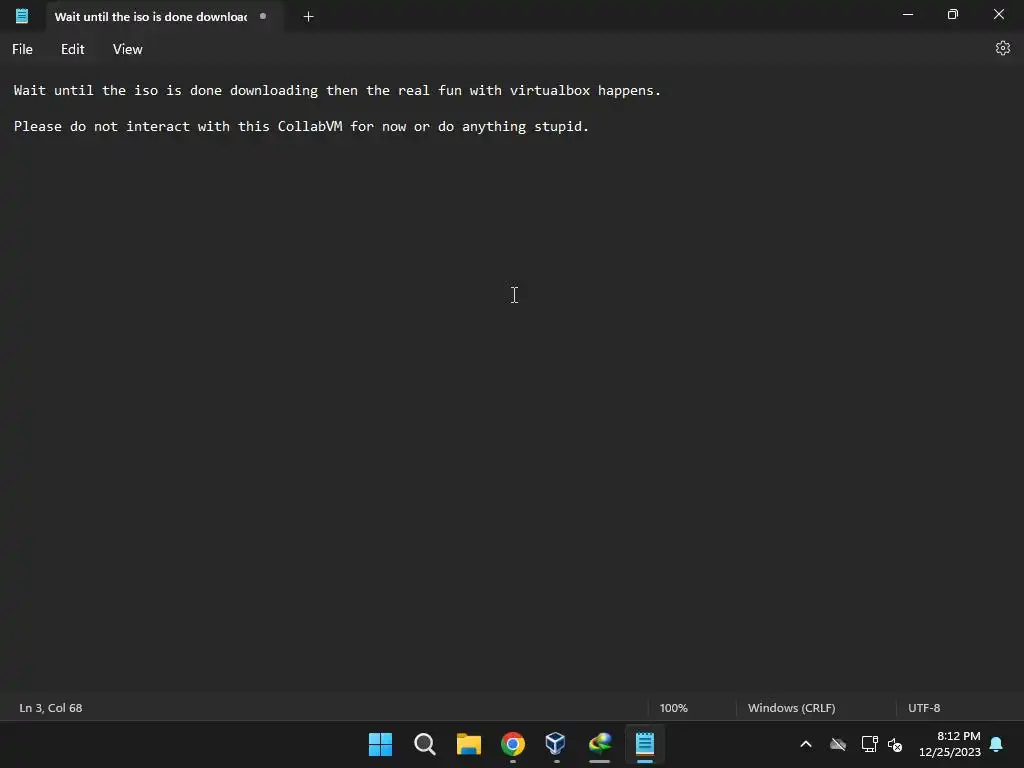Add a new Notepad tab
This screenshot has height=768, width=1024.
308,17
